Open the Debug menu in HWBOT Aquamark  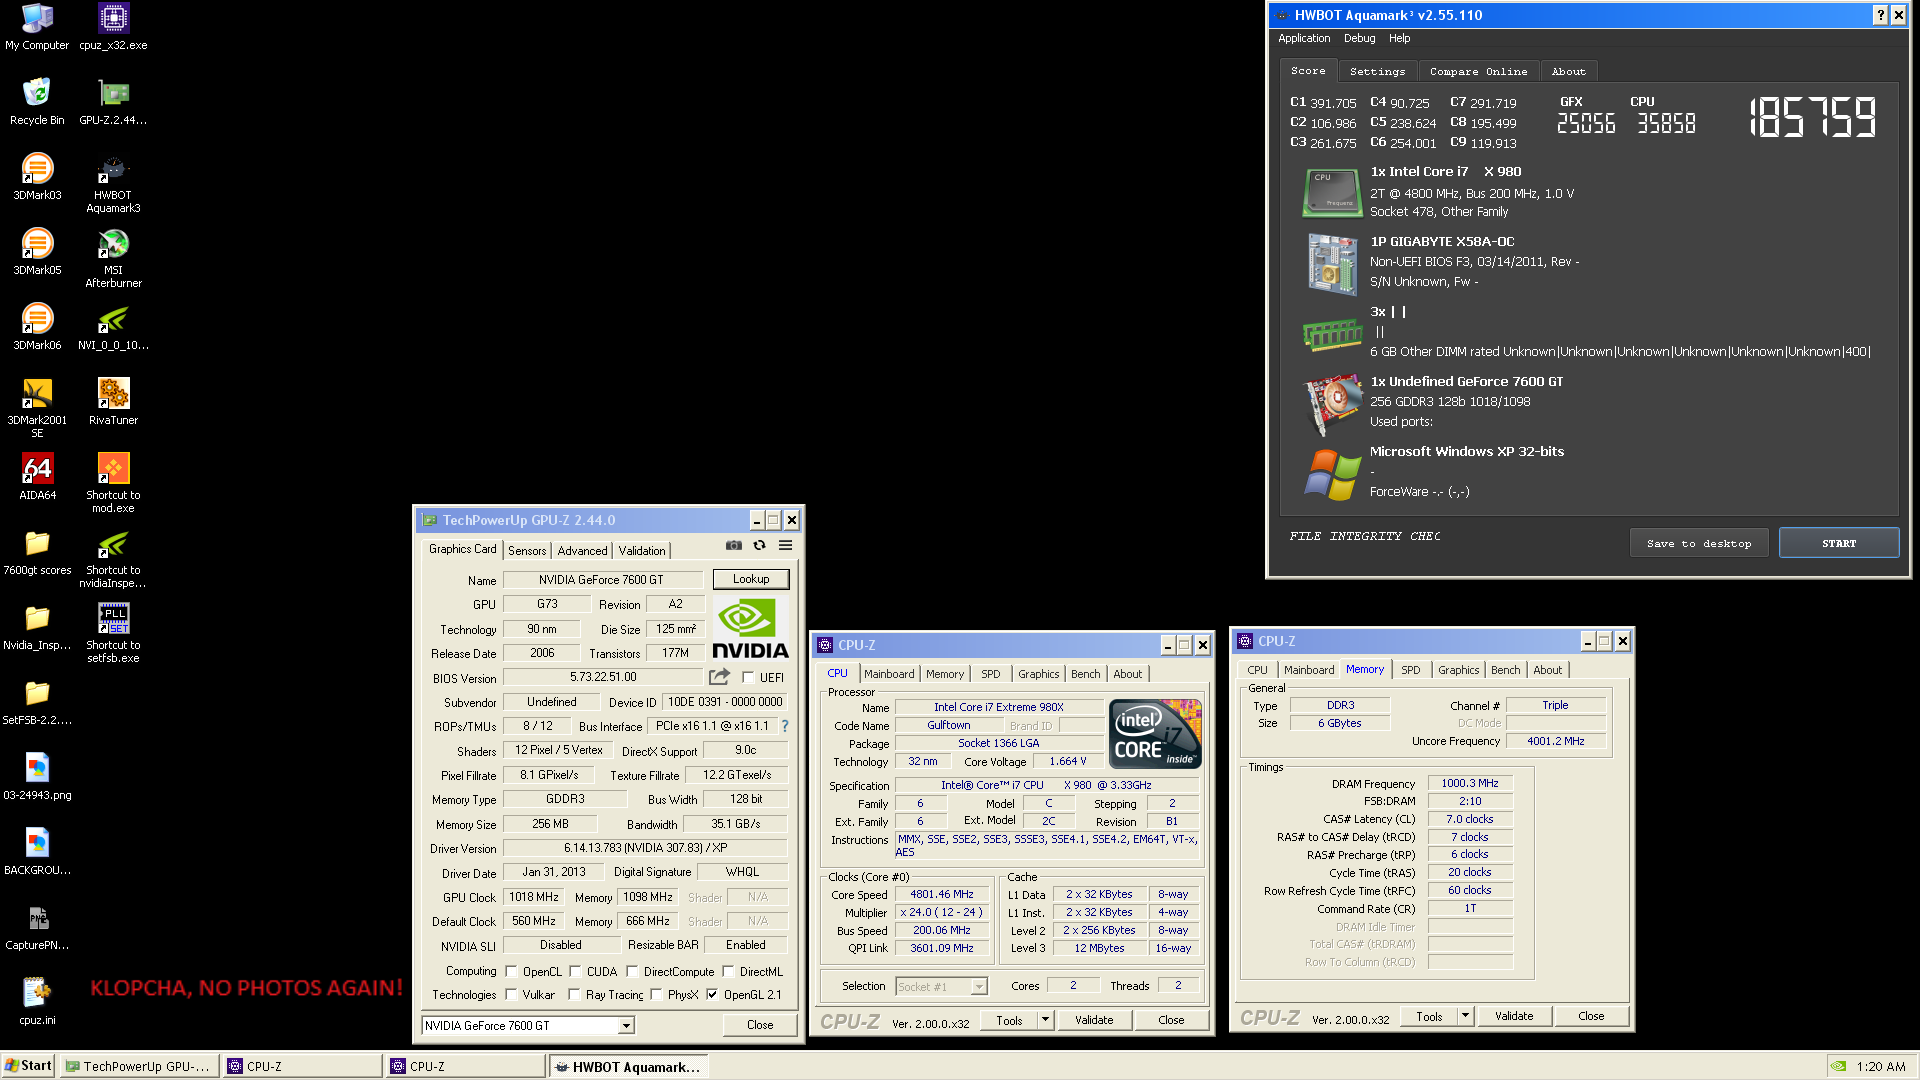[1359, 38]
